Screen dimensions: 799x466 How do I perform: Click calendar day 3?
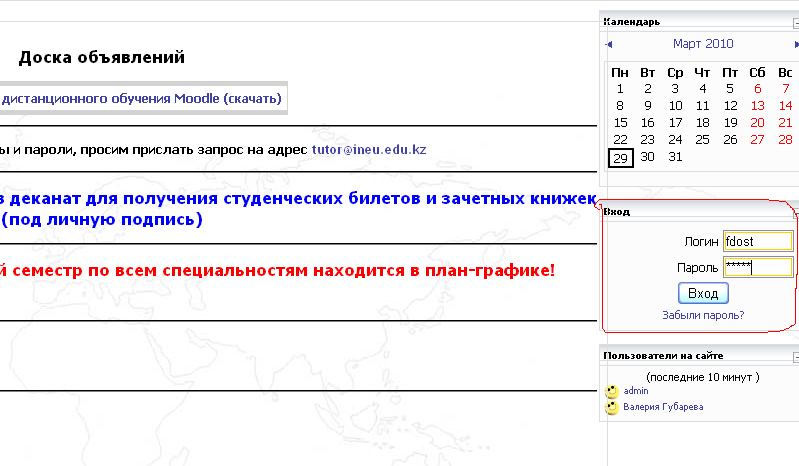[x=675, y=89]
